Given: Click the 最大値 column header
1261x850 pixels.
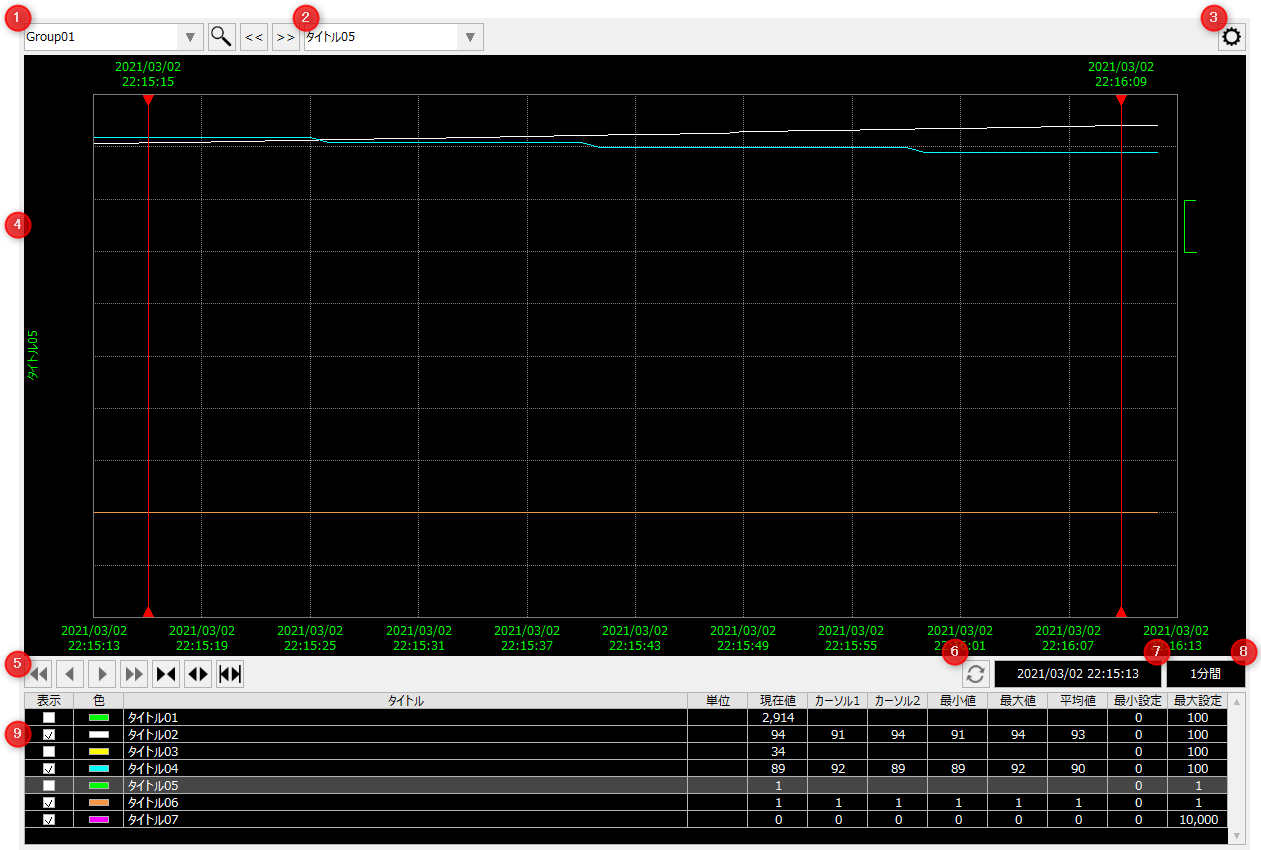Looking at the screenshot, I should [1018, 701].
